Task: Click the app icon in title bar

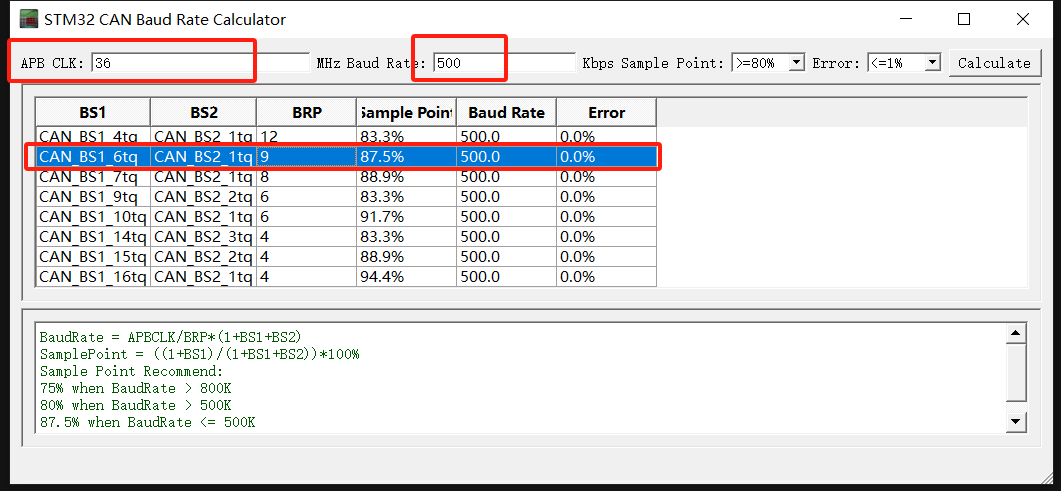Action: coord(28,19)
